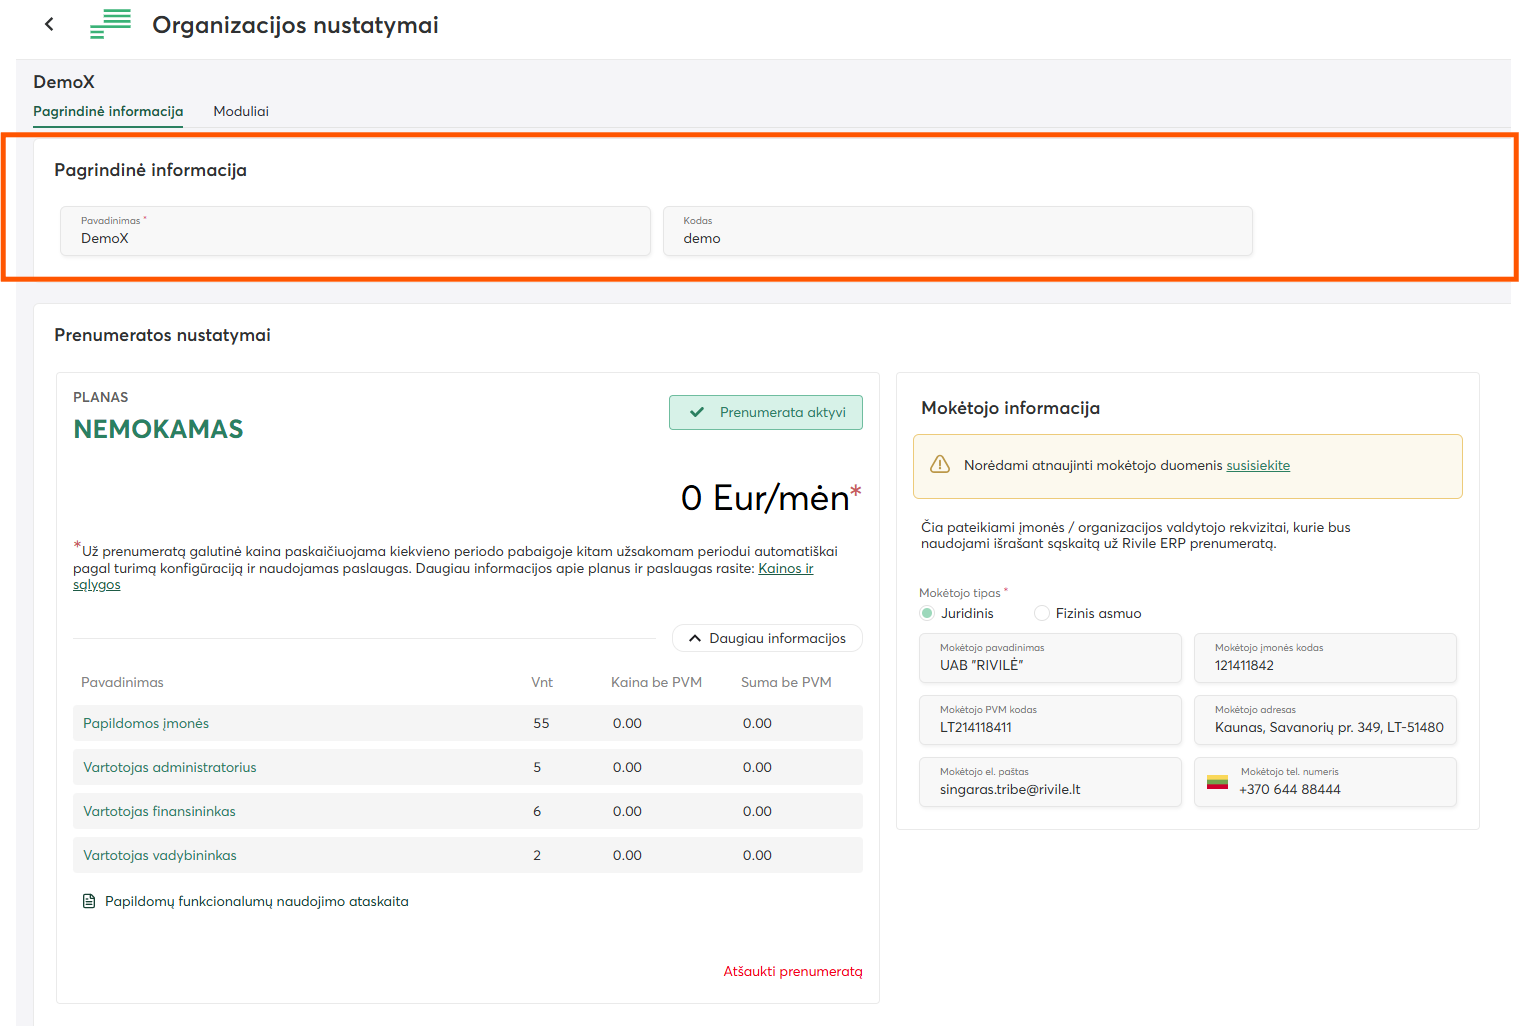Click the checkmark in Prenumerata aktyvi

tap(697, 412)
